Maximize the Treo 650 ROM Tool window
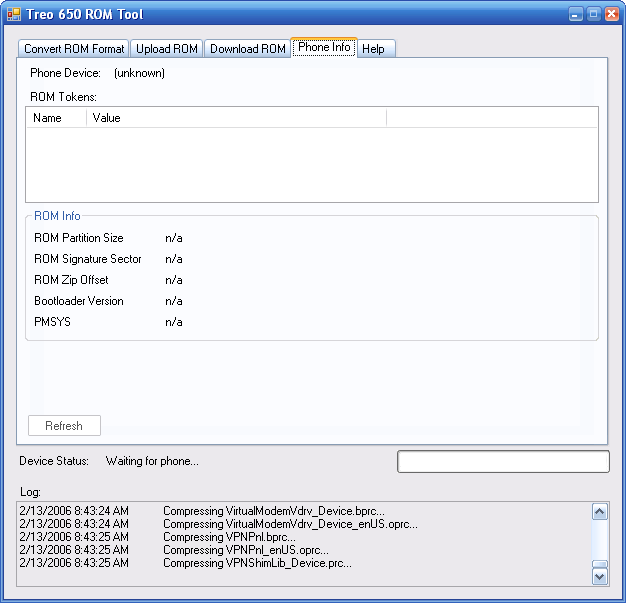The image size is (626, 603). [593, 14]
